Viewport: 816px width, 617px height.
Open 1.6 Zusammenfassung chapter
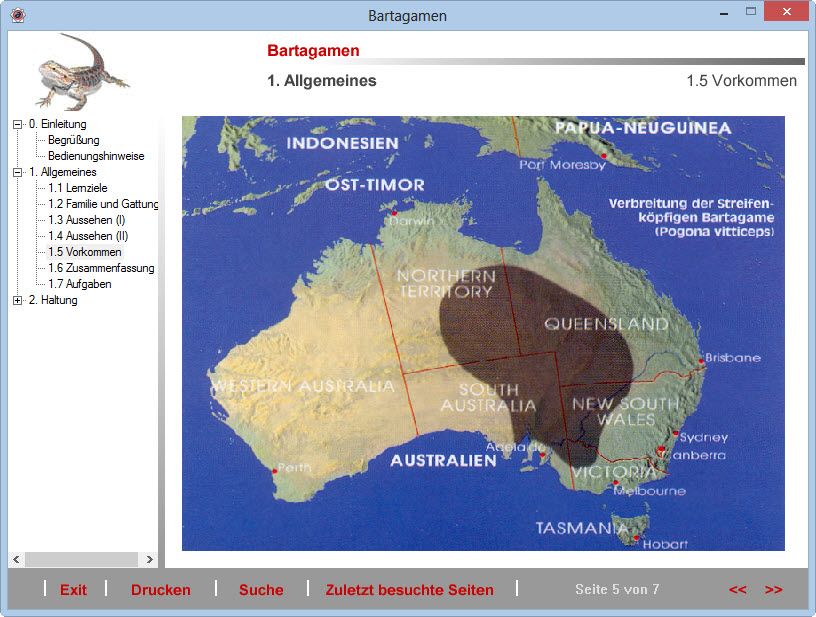(101, 268)
